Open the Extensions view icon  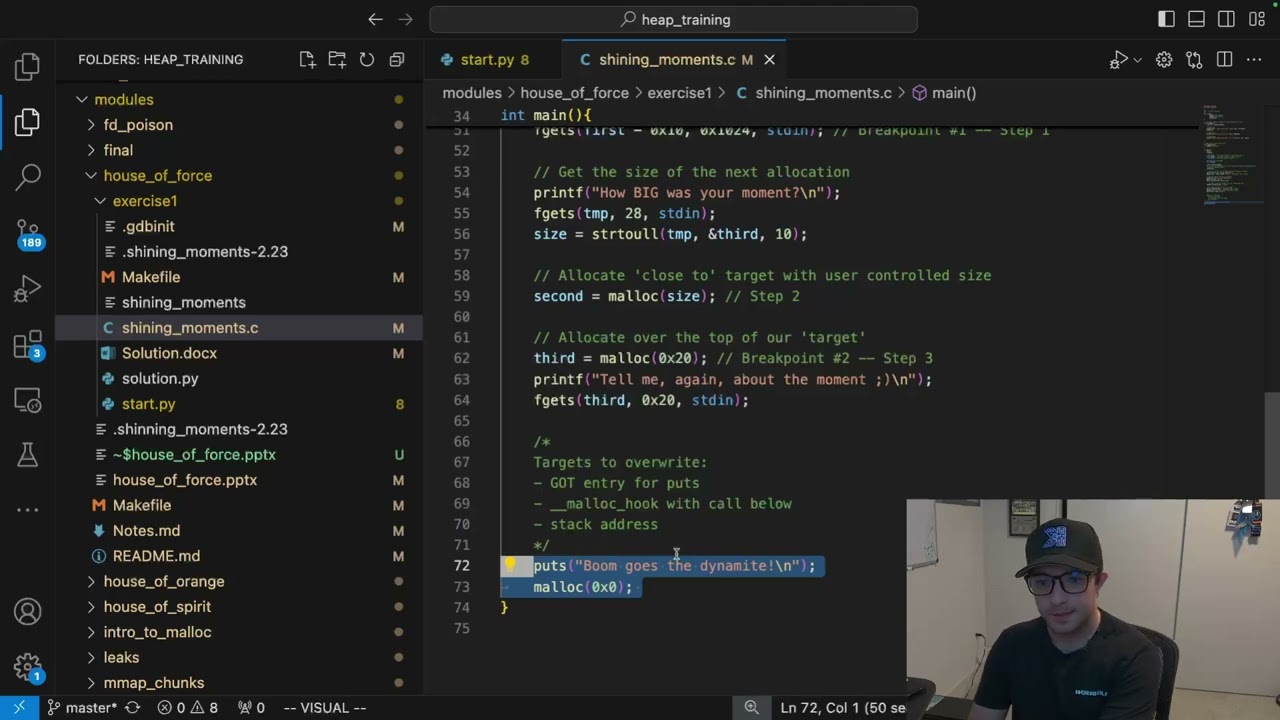28,345
